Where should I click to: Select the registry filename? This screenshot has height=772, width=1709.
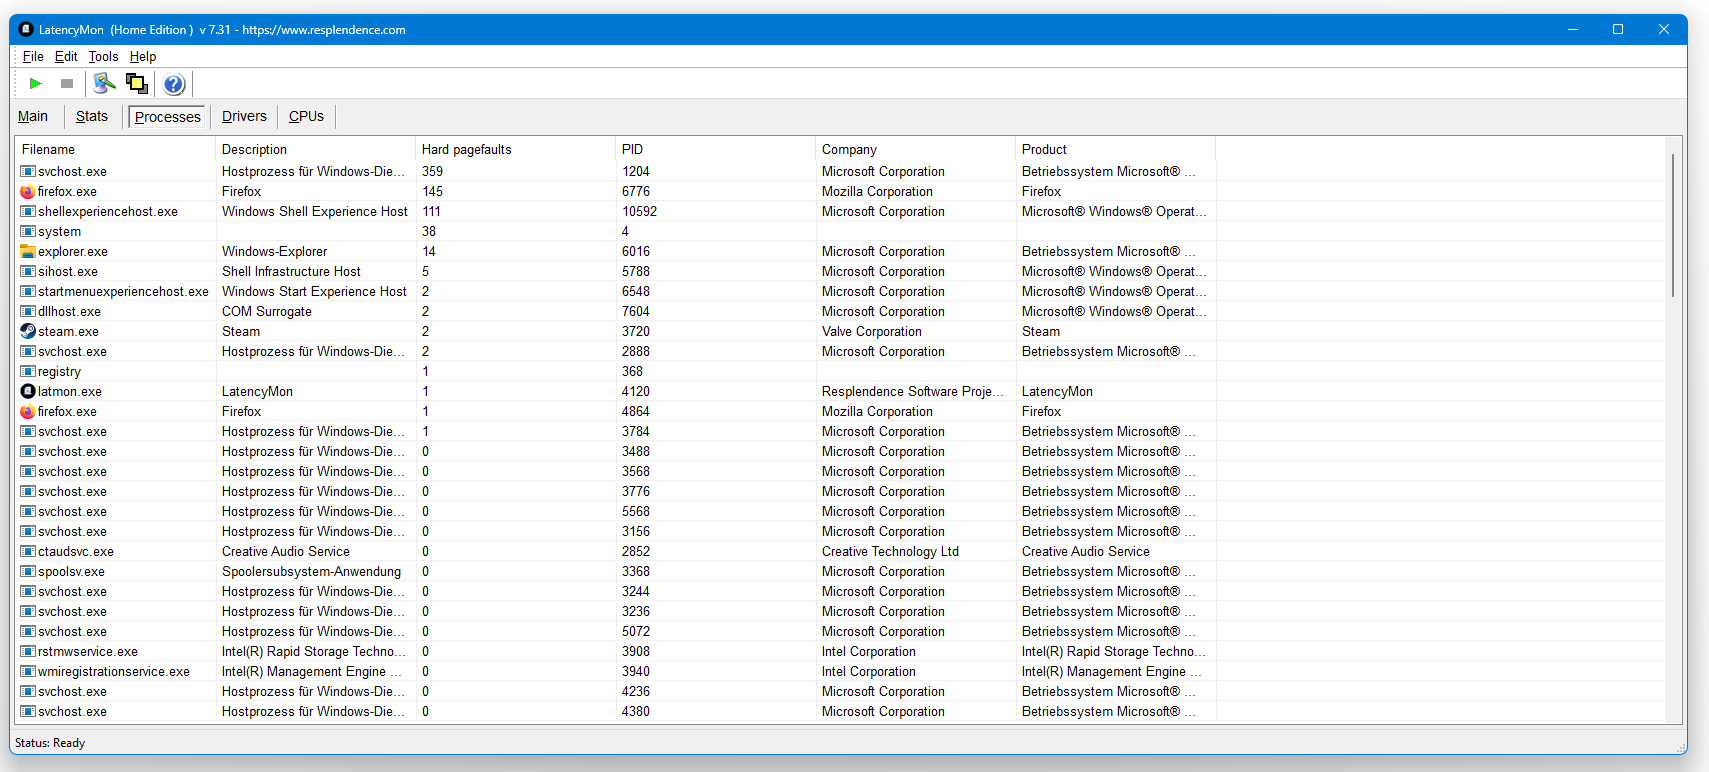tap(59, 372)
